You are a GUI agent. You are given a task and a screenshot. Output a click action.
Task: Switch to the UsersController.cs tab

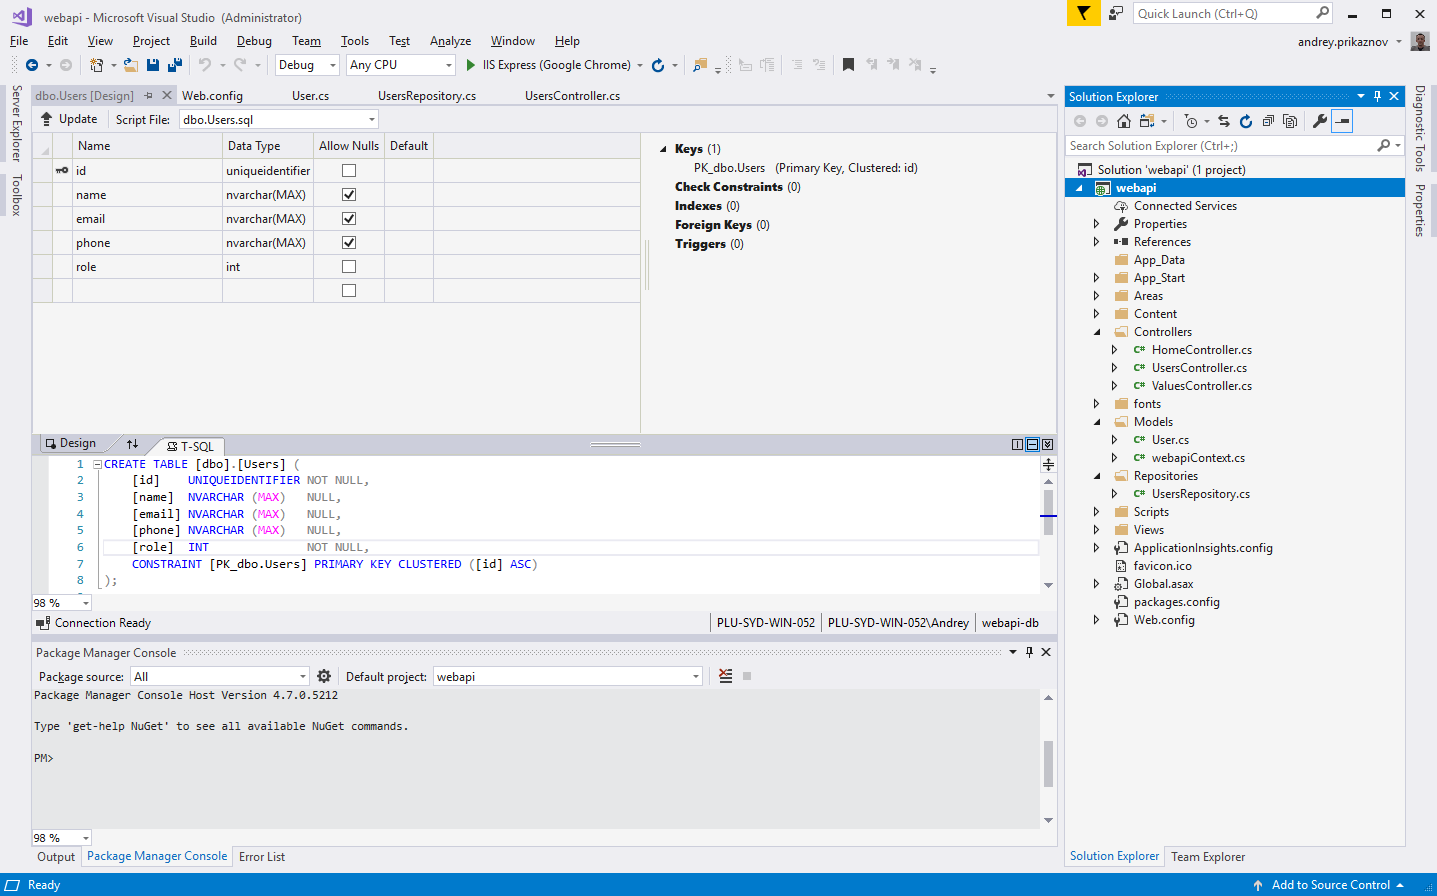572,96
